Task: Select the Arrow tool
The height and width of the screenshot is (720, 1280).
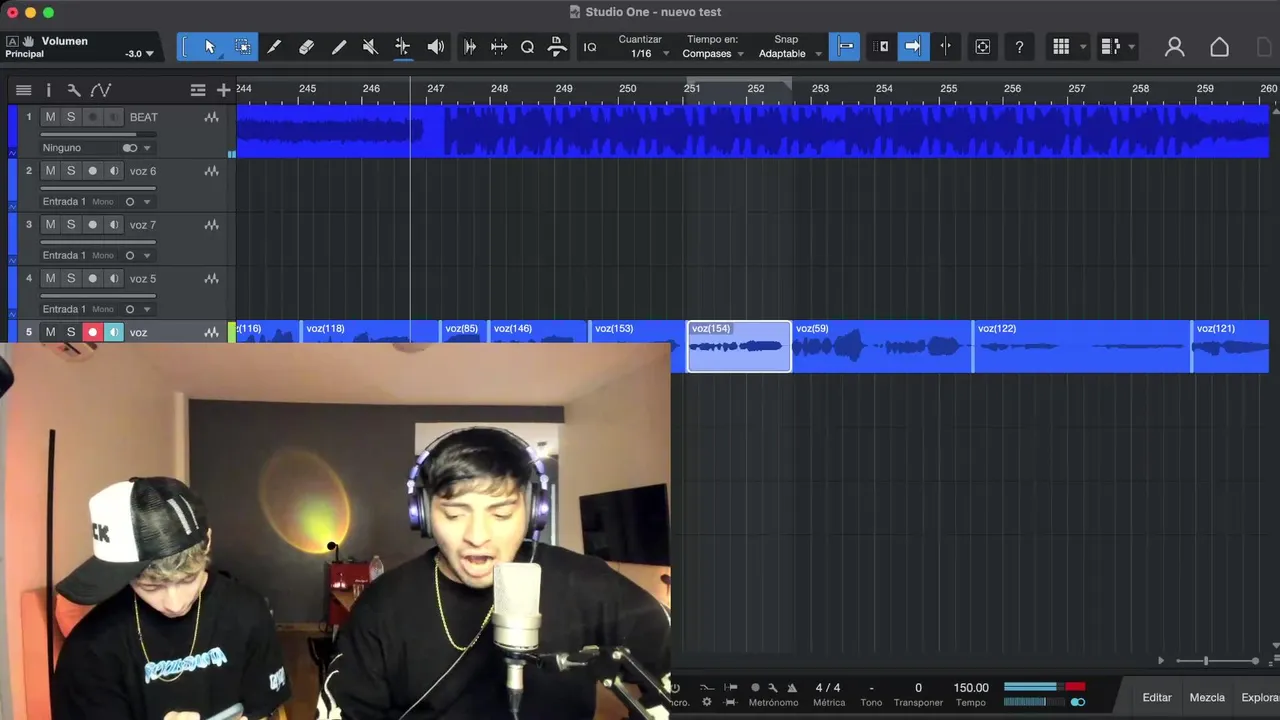Action: pyautogui.click(x=210, y=47)
